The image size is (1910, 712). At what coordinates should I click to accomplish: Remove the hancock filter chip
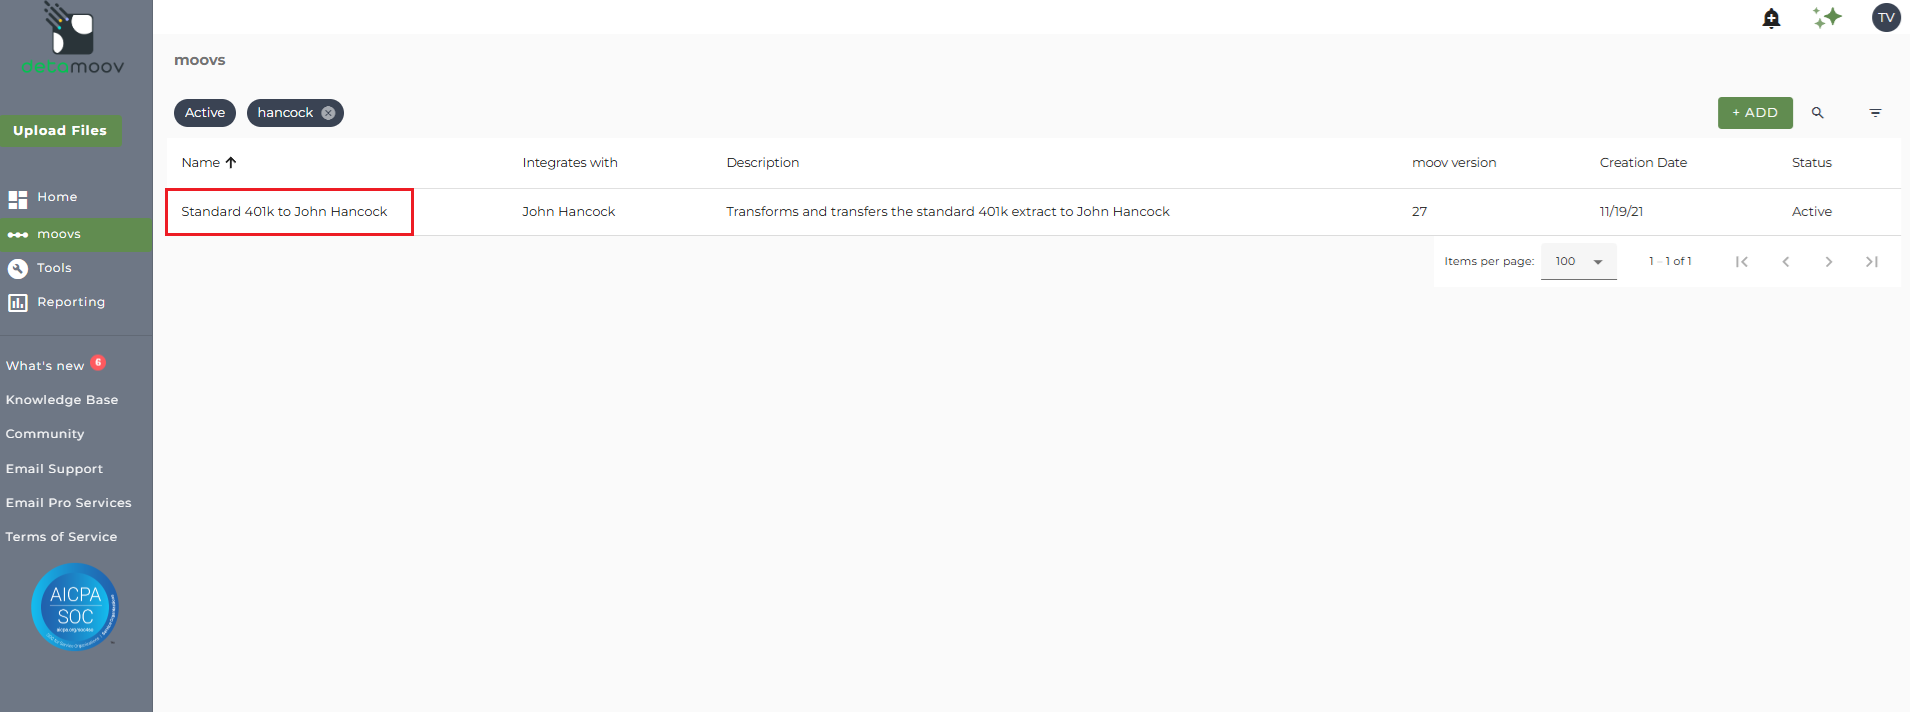coord(328,113)
